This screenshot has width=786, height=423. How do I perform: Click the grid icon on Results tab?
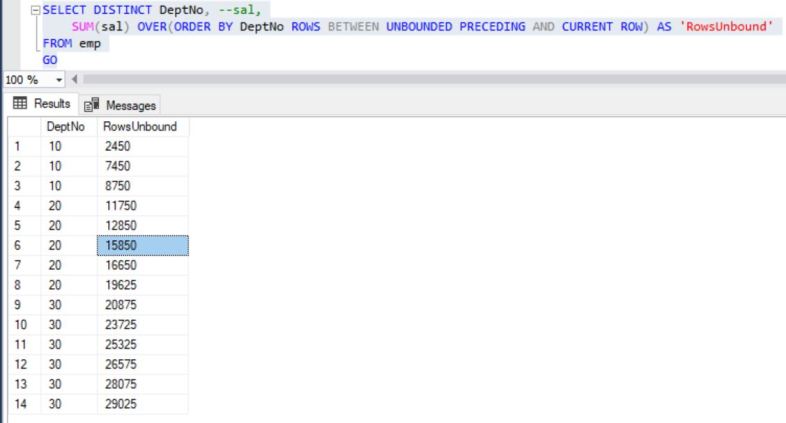click(x=19, y=104)
